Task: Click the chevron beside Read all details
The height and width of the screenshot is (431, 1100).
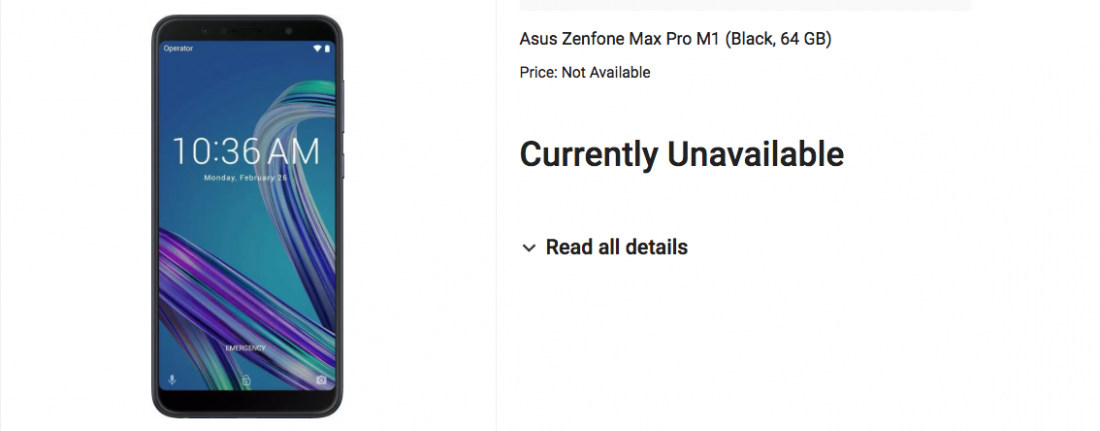Action: (x=529, y=248)
